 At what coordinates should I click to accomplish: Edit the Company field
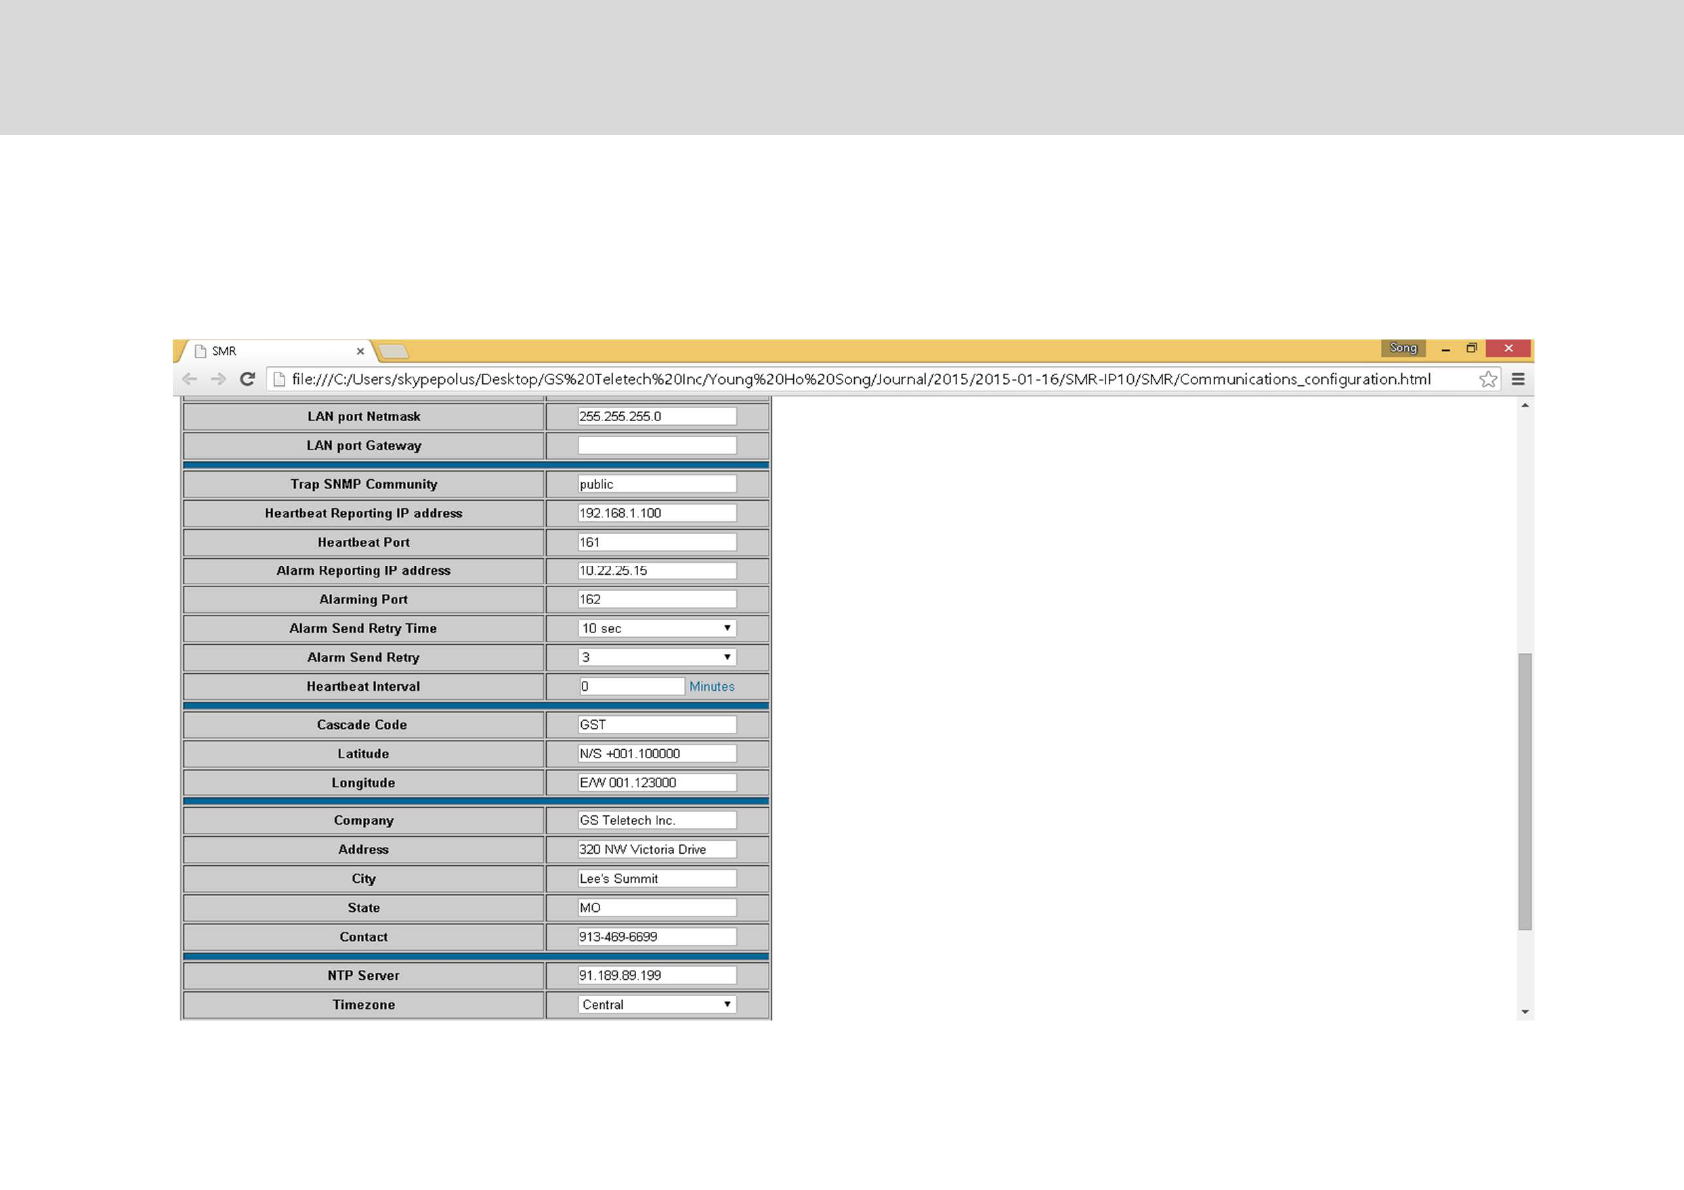point(657,820)
